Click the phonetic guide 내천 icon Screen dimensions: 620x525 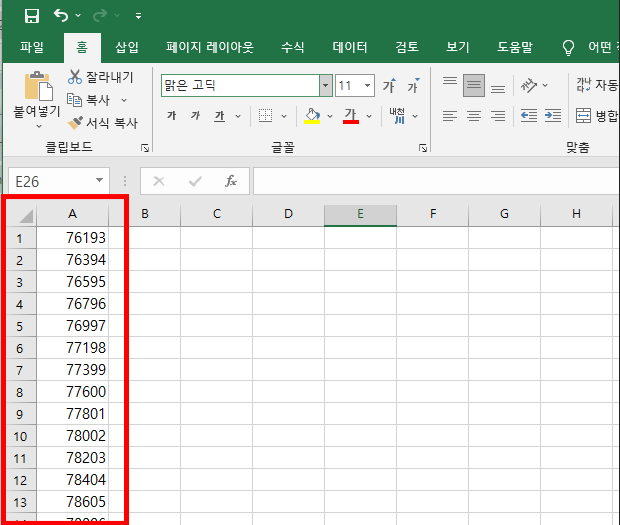pyautogui.click(x=397, y=116)
